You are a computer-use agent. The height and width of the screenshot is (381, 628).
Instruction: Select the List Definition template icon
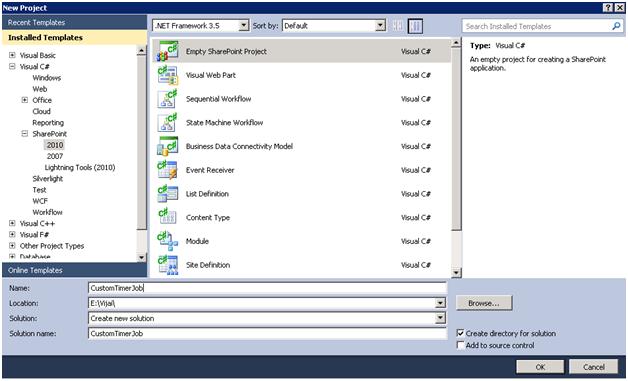tap(167, 194)
